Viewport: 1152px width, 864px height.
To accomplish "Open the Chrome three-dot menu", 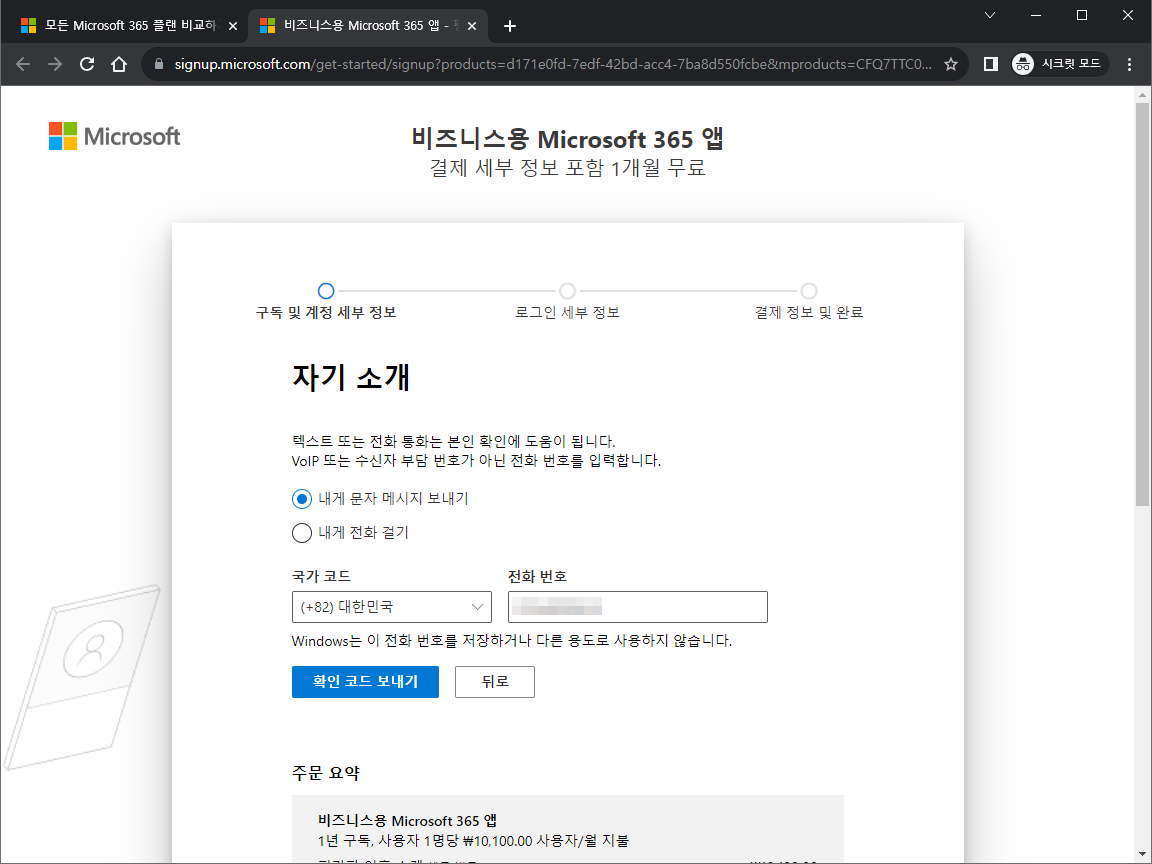I will (1130, 65).
